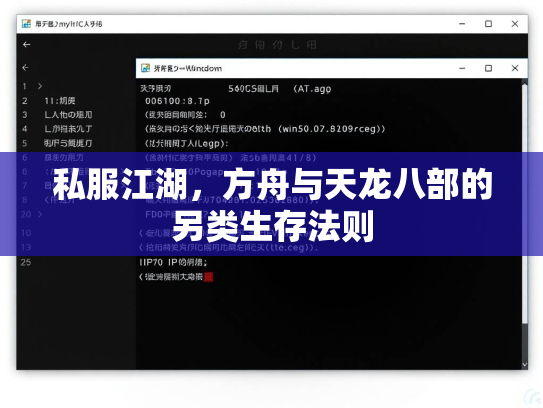Click the '(AT.agp' text in the header row

point(312,89)
